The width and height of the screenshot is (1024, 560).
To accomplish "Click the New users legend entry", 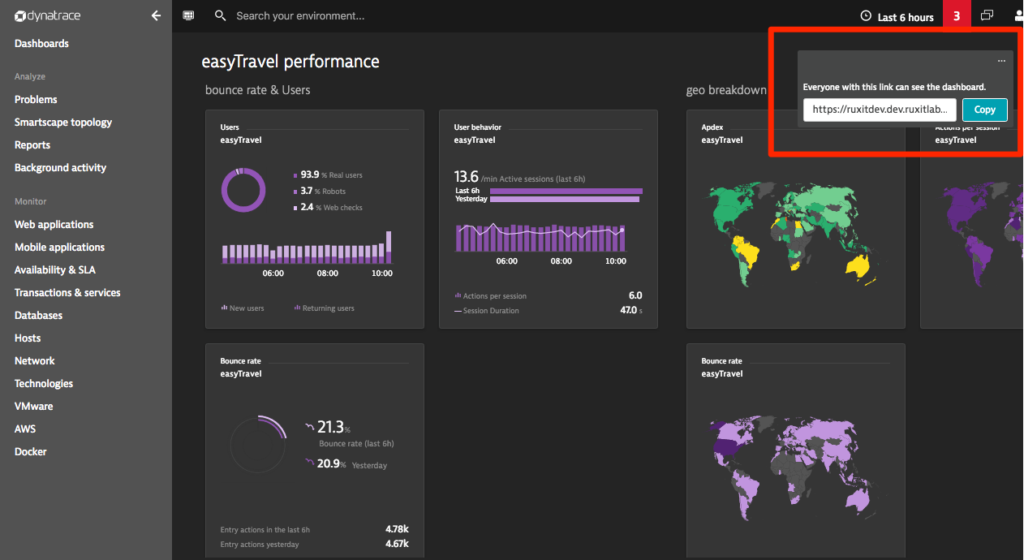I will [x=243, y=308].
